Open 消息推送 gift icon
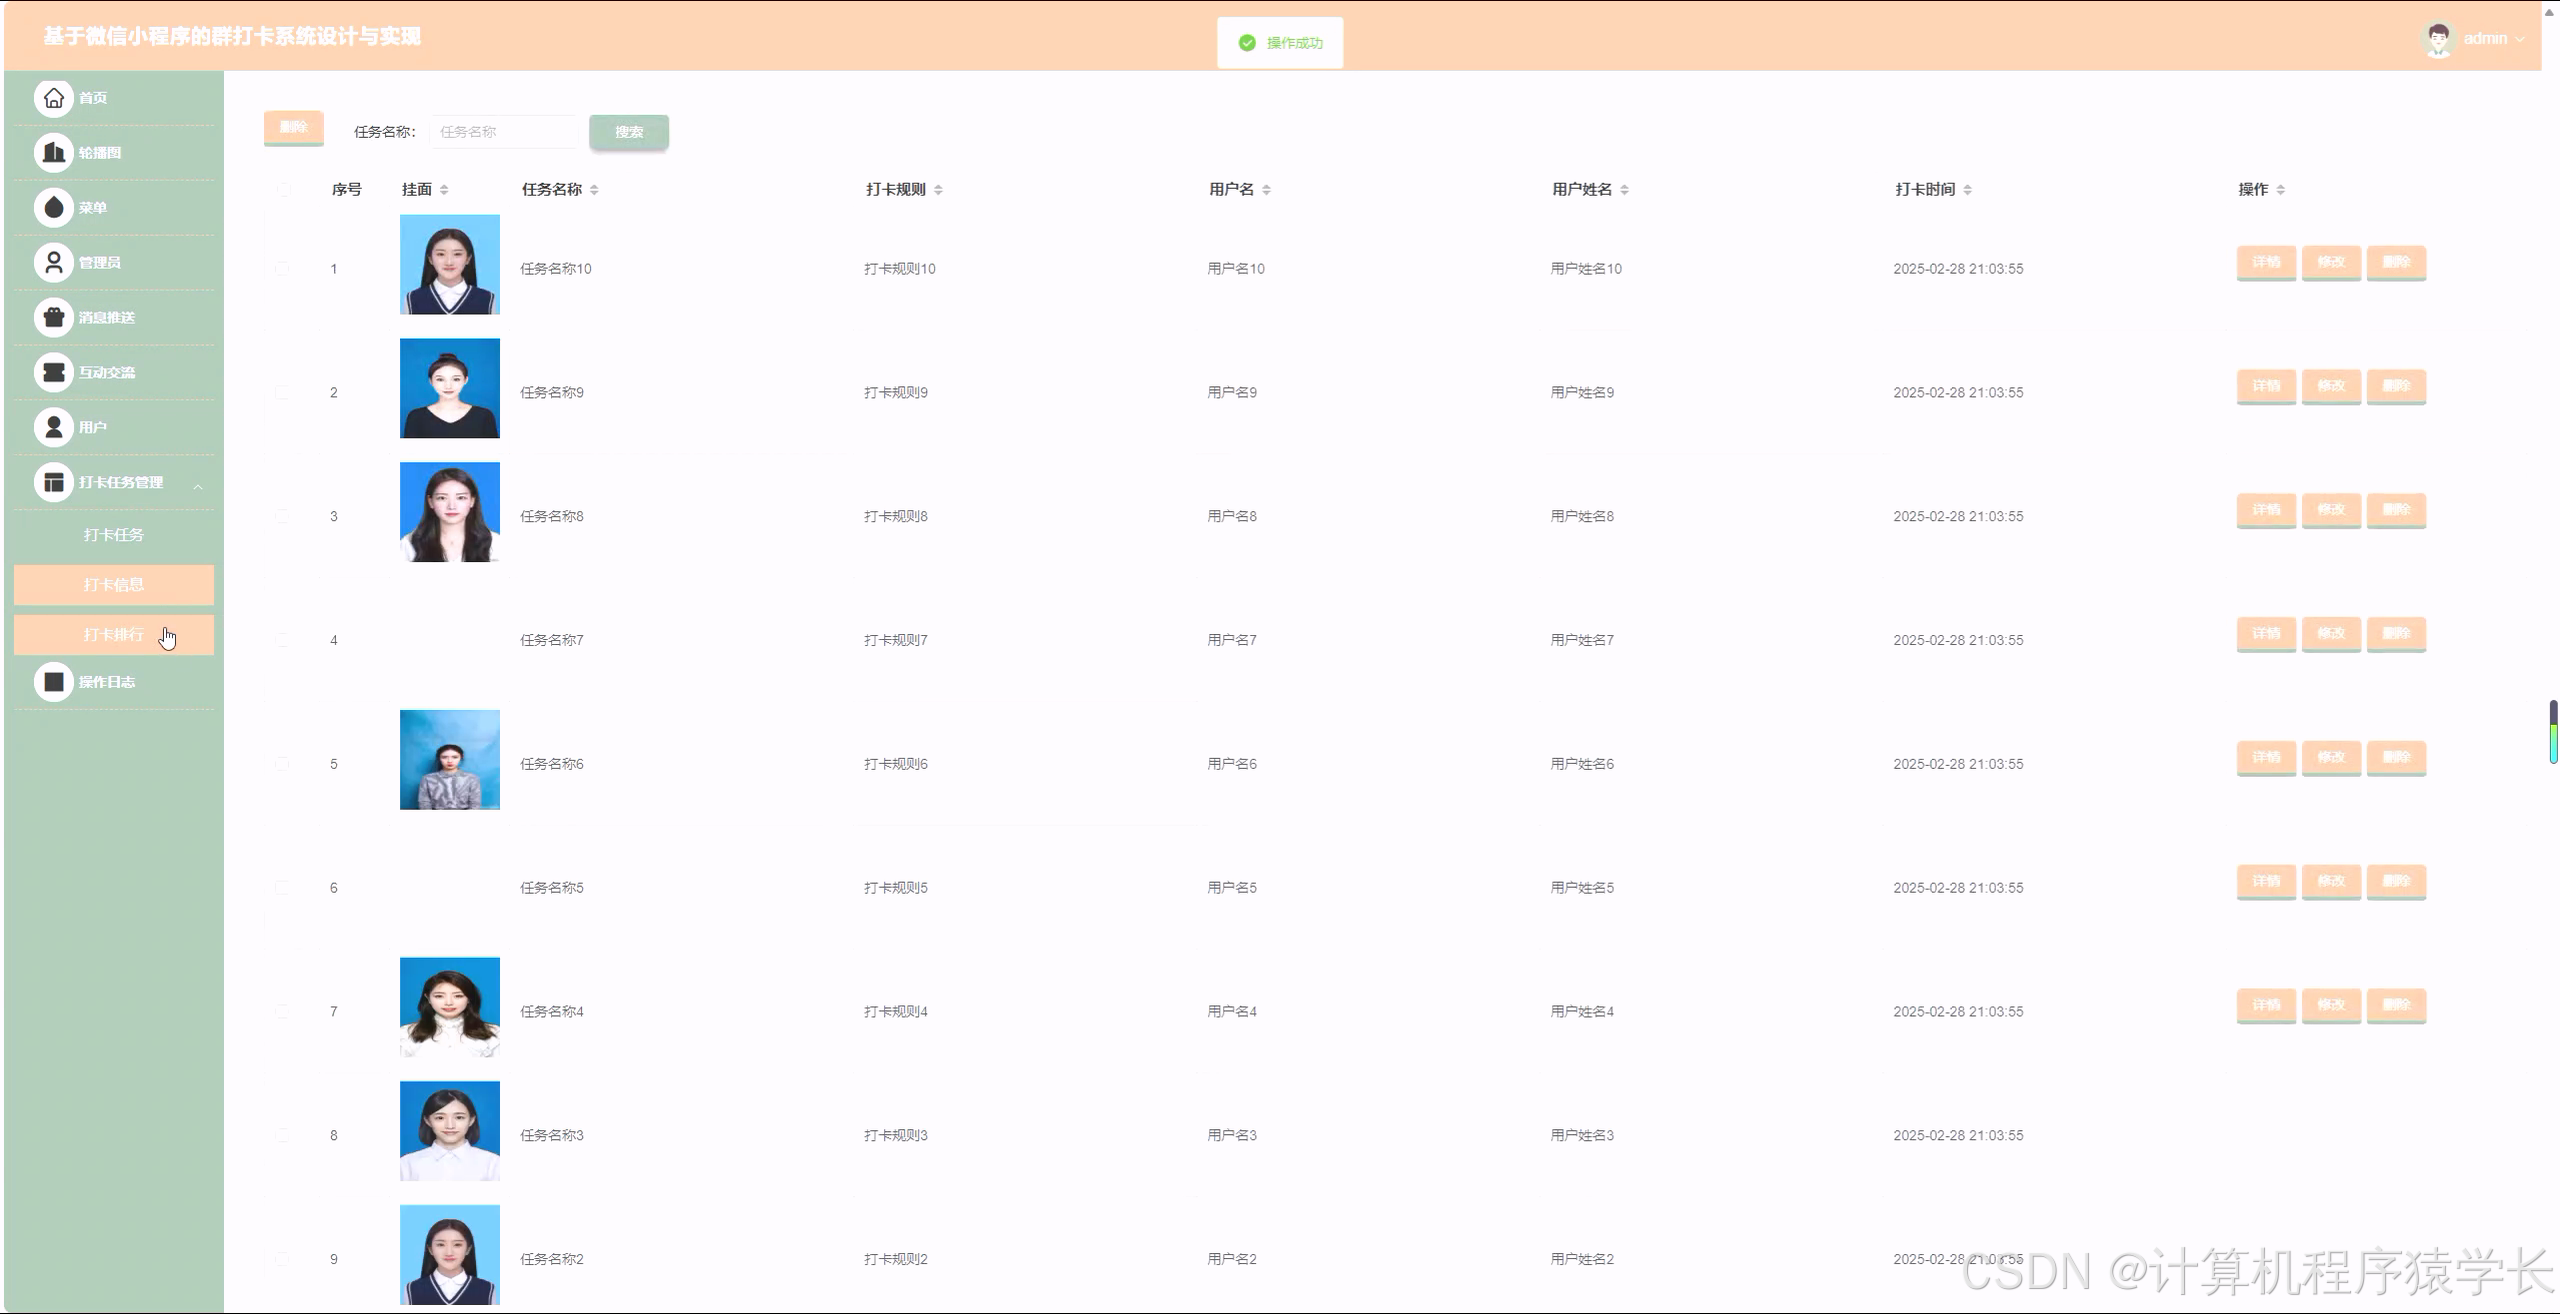 tap(54, 318)
